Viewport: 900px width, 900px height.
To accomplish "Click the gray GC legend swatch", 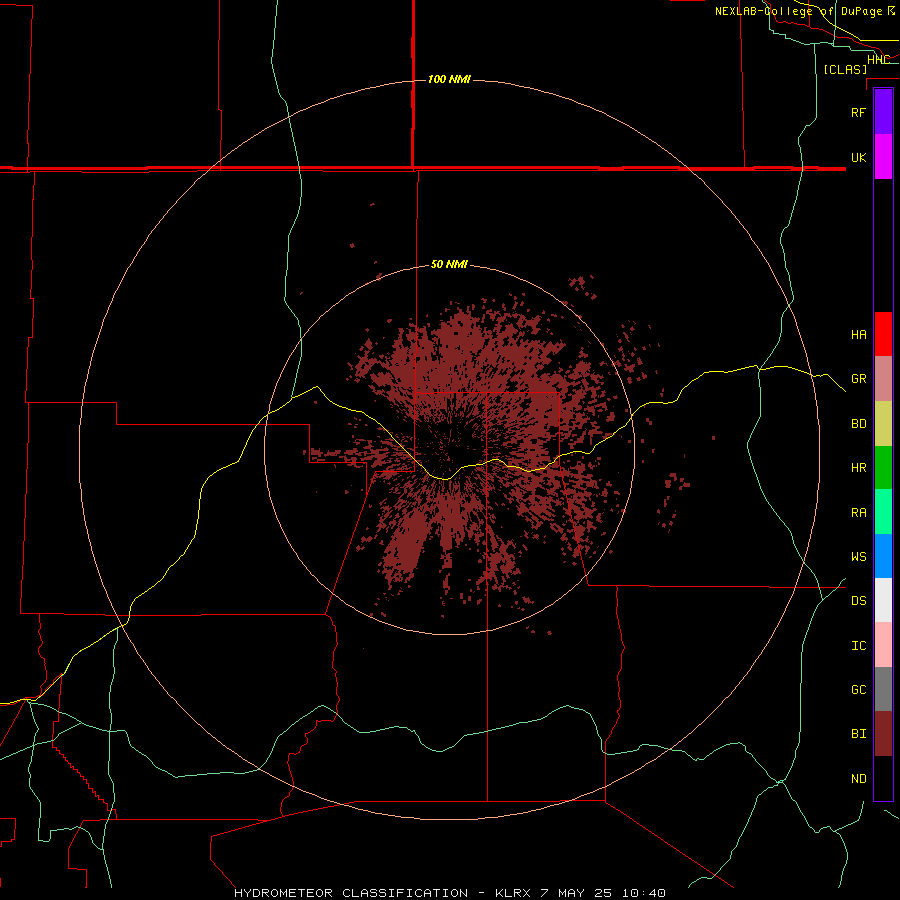I will [883, 689].
